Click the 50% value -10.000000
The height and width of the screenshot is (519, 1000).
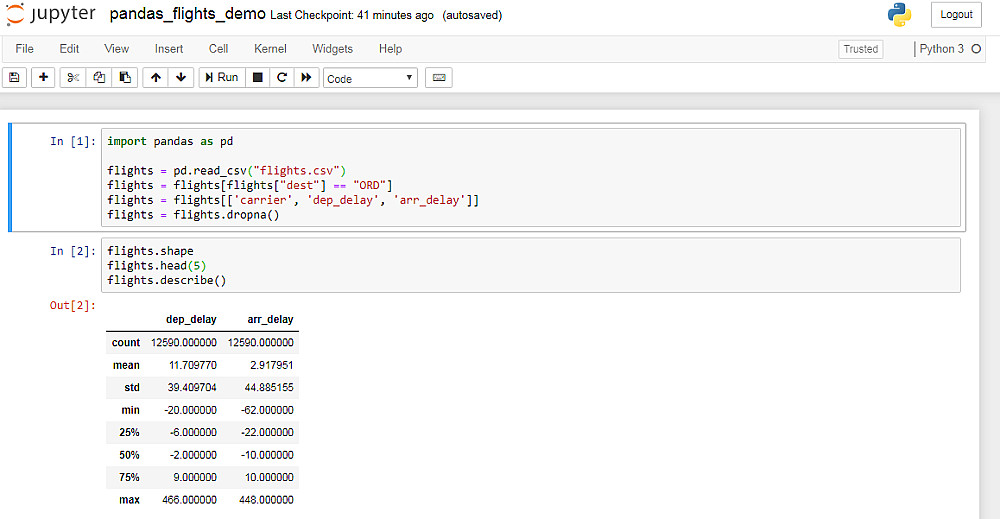(x=267, y=455)
